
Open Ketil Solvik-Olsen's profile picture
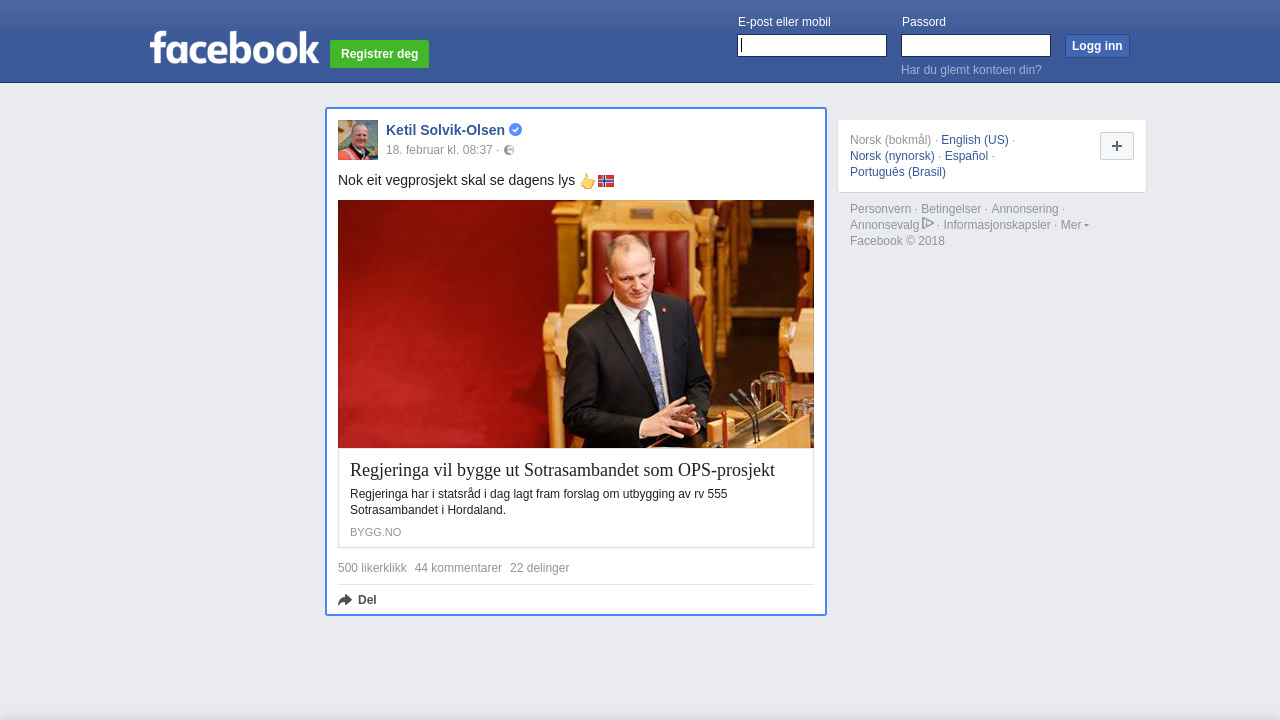coord(358,140)
